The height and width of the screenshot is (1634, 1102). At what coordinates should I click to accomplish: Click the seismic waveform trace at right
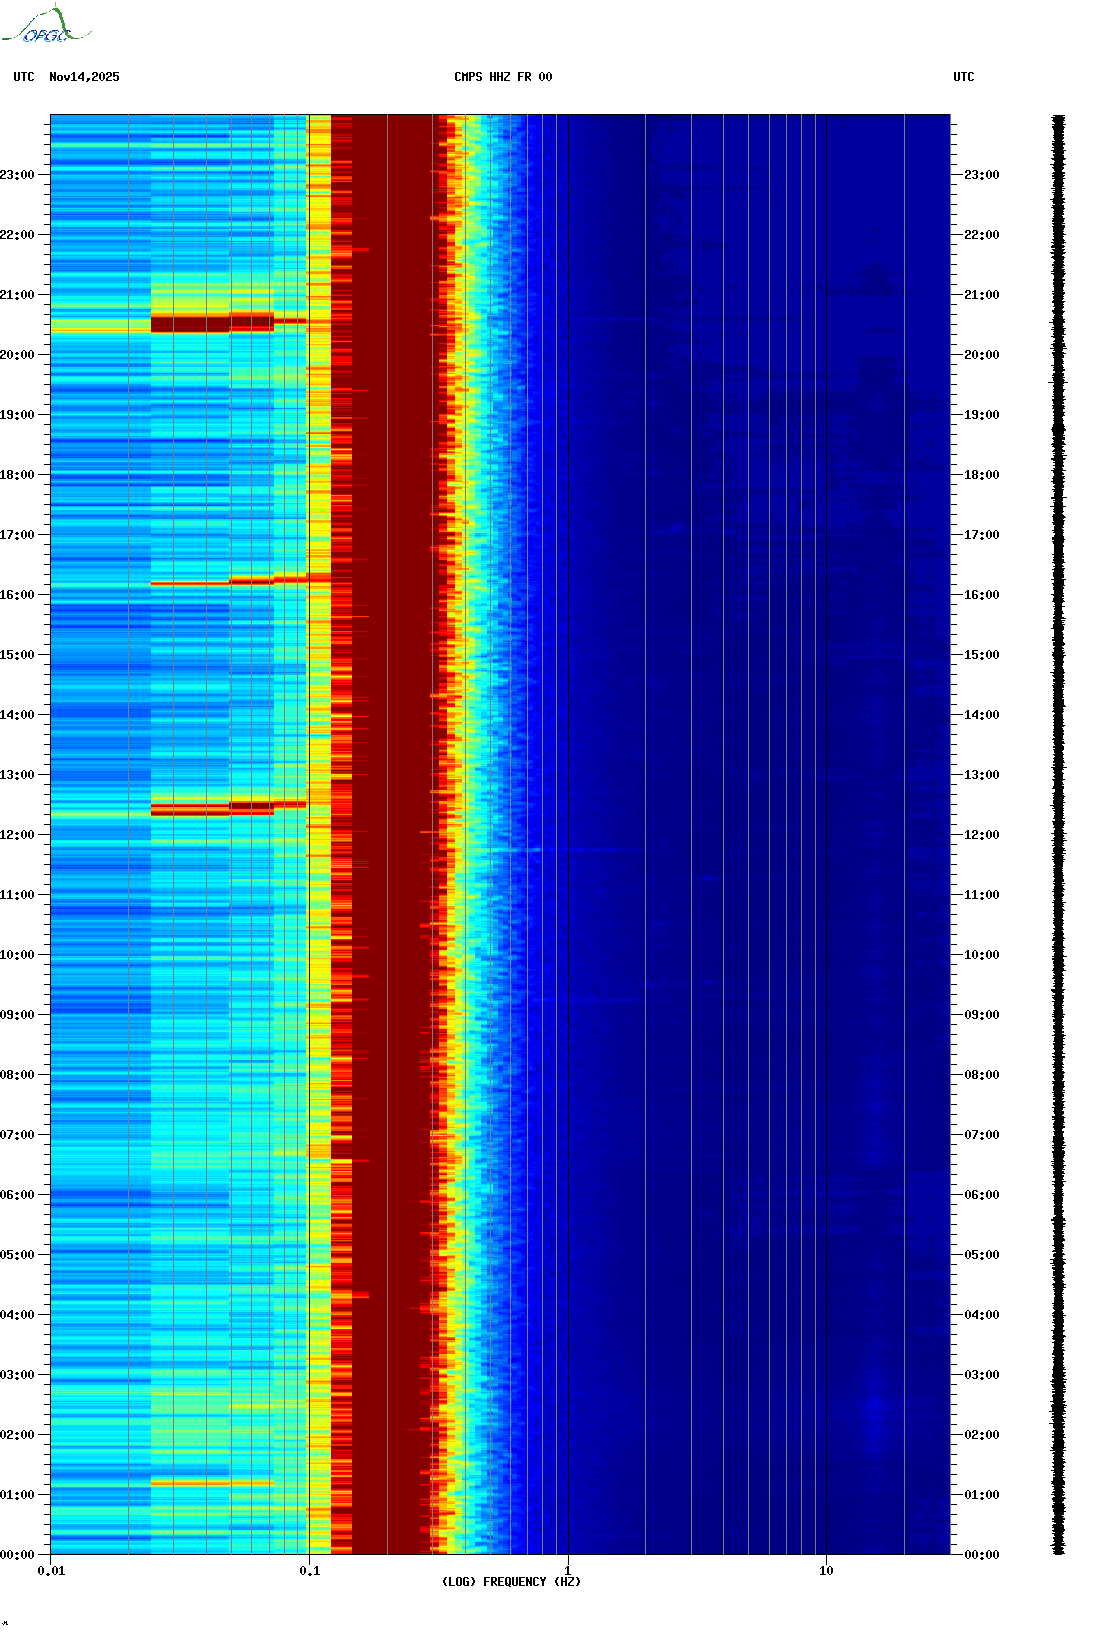coord(1058,835)
